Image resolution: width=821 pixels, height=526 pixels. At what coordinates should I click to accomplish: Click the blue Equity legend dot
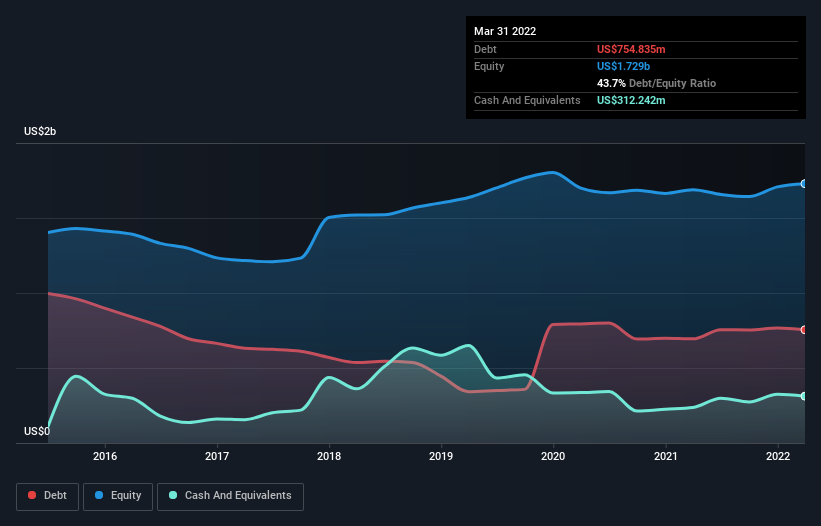coord(99,495)
